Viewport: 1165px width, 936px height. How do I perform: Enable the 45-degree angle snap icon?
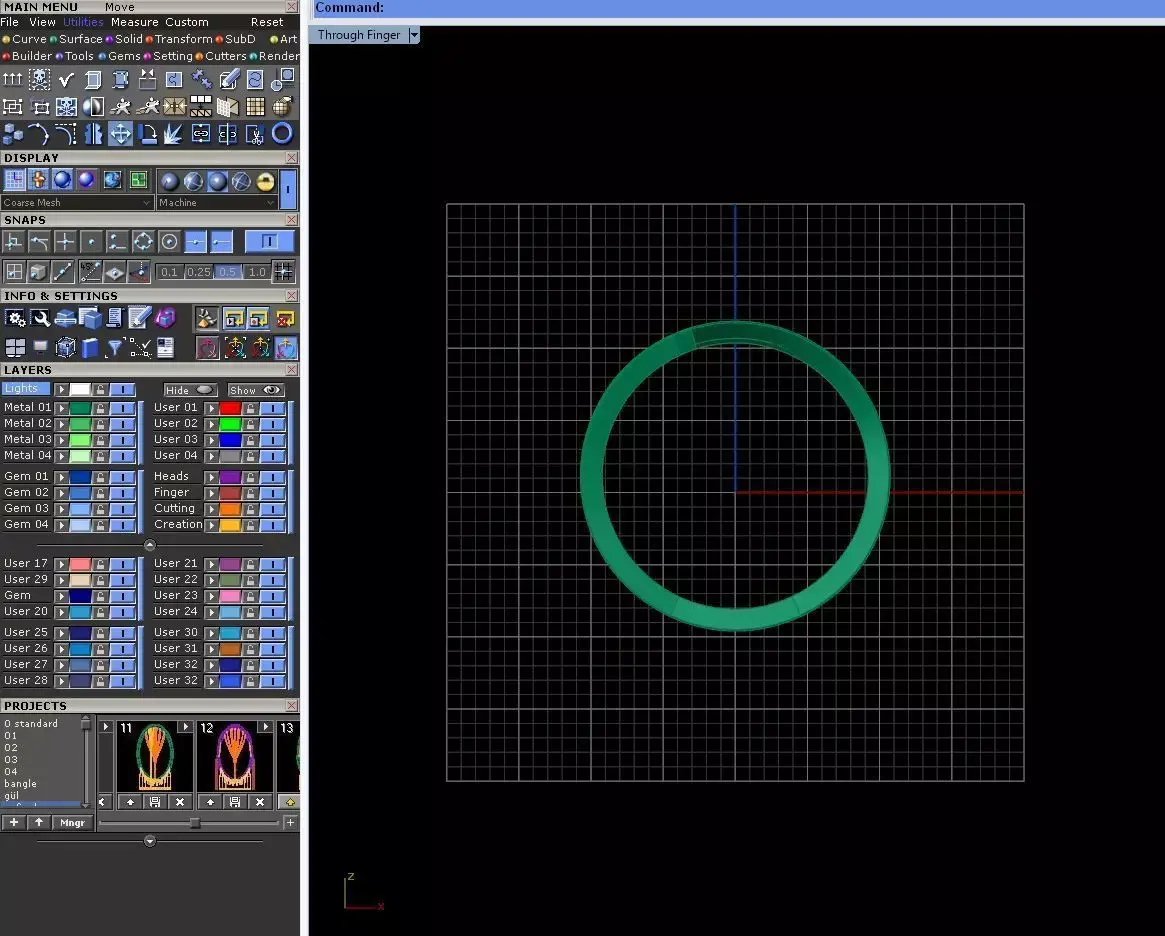(90, 272)
